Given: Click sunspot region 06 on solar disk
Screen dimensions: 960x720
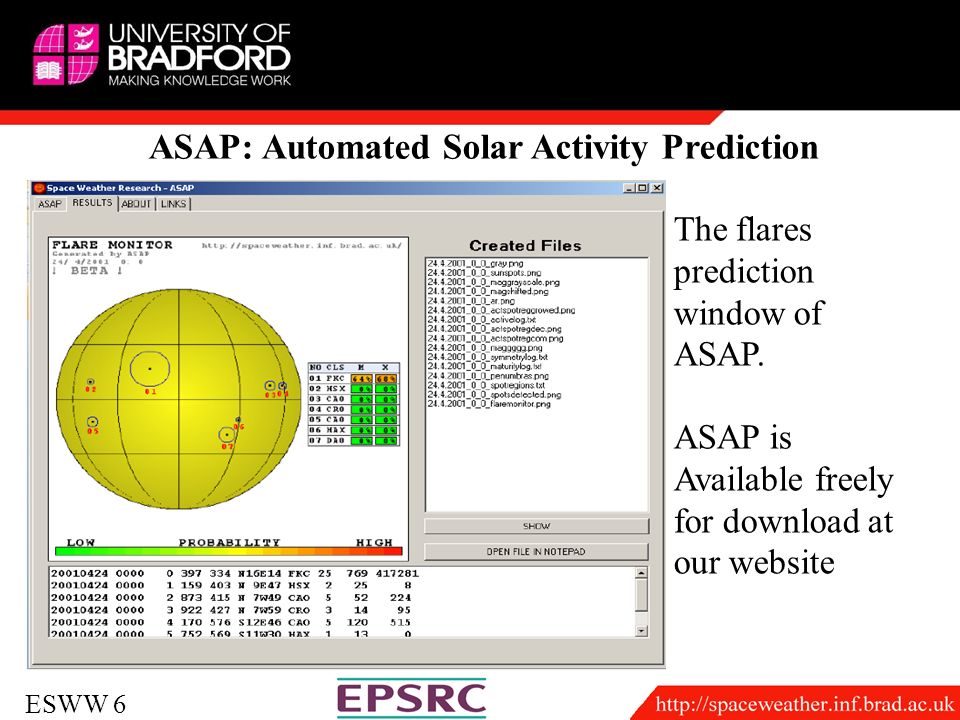Looking at the screenshot, I should coord(238,420).
